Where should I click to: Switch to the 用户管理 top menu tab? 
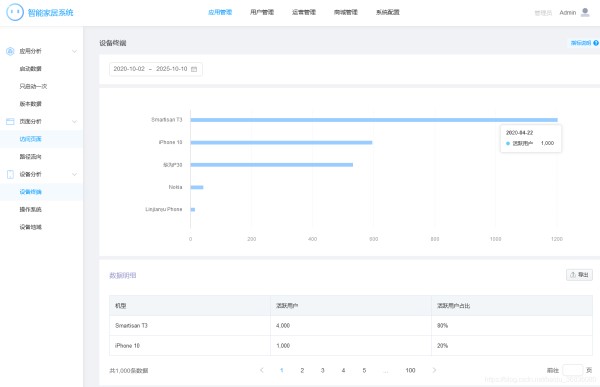point(262,12)
